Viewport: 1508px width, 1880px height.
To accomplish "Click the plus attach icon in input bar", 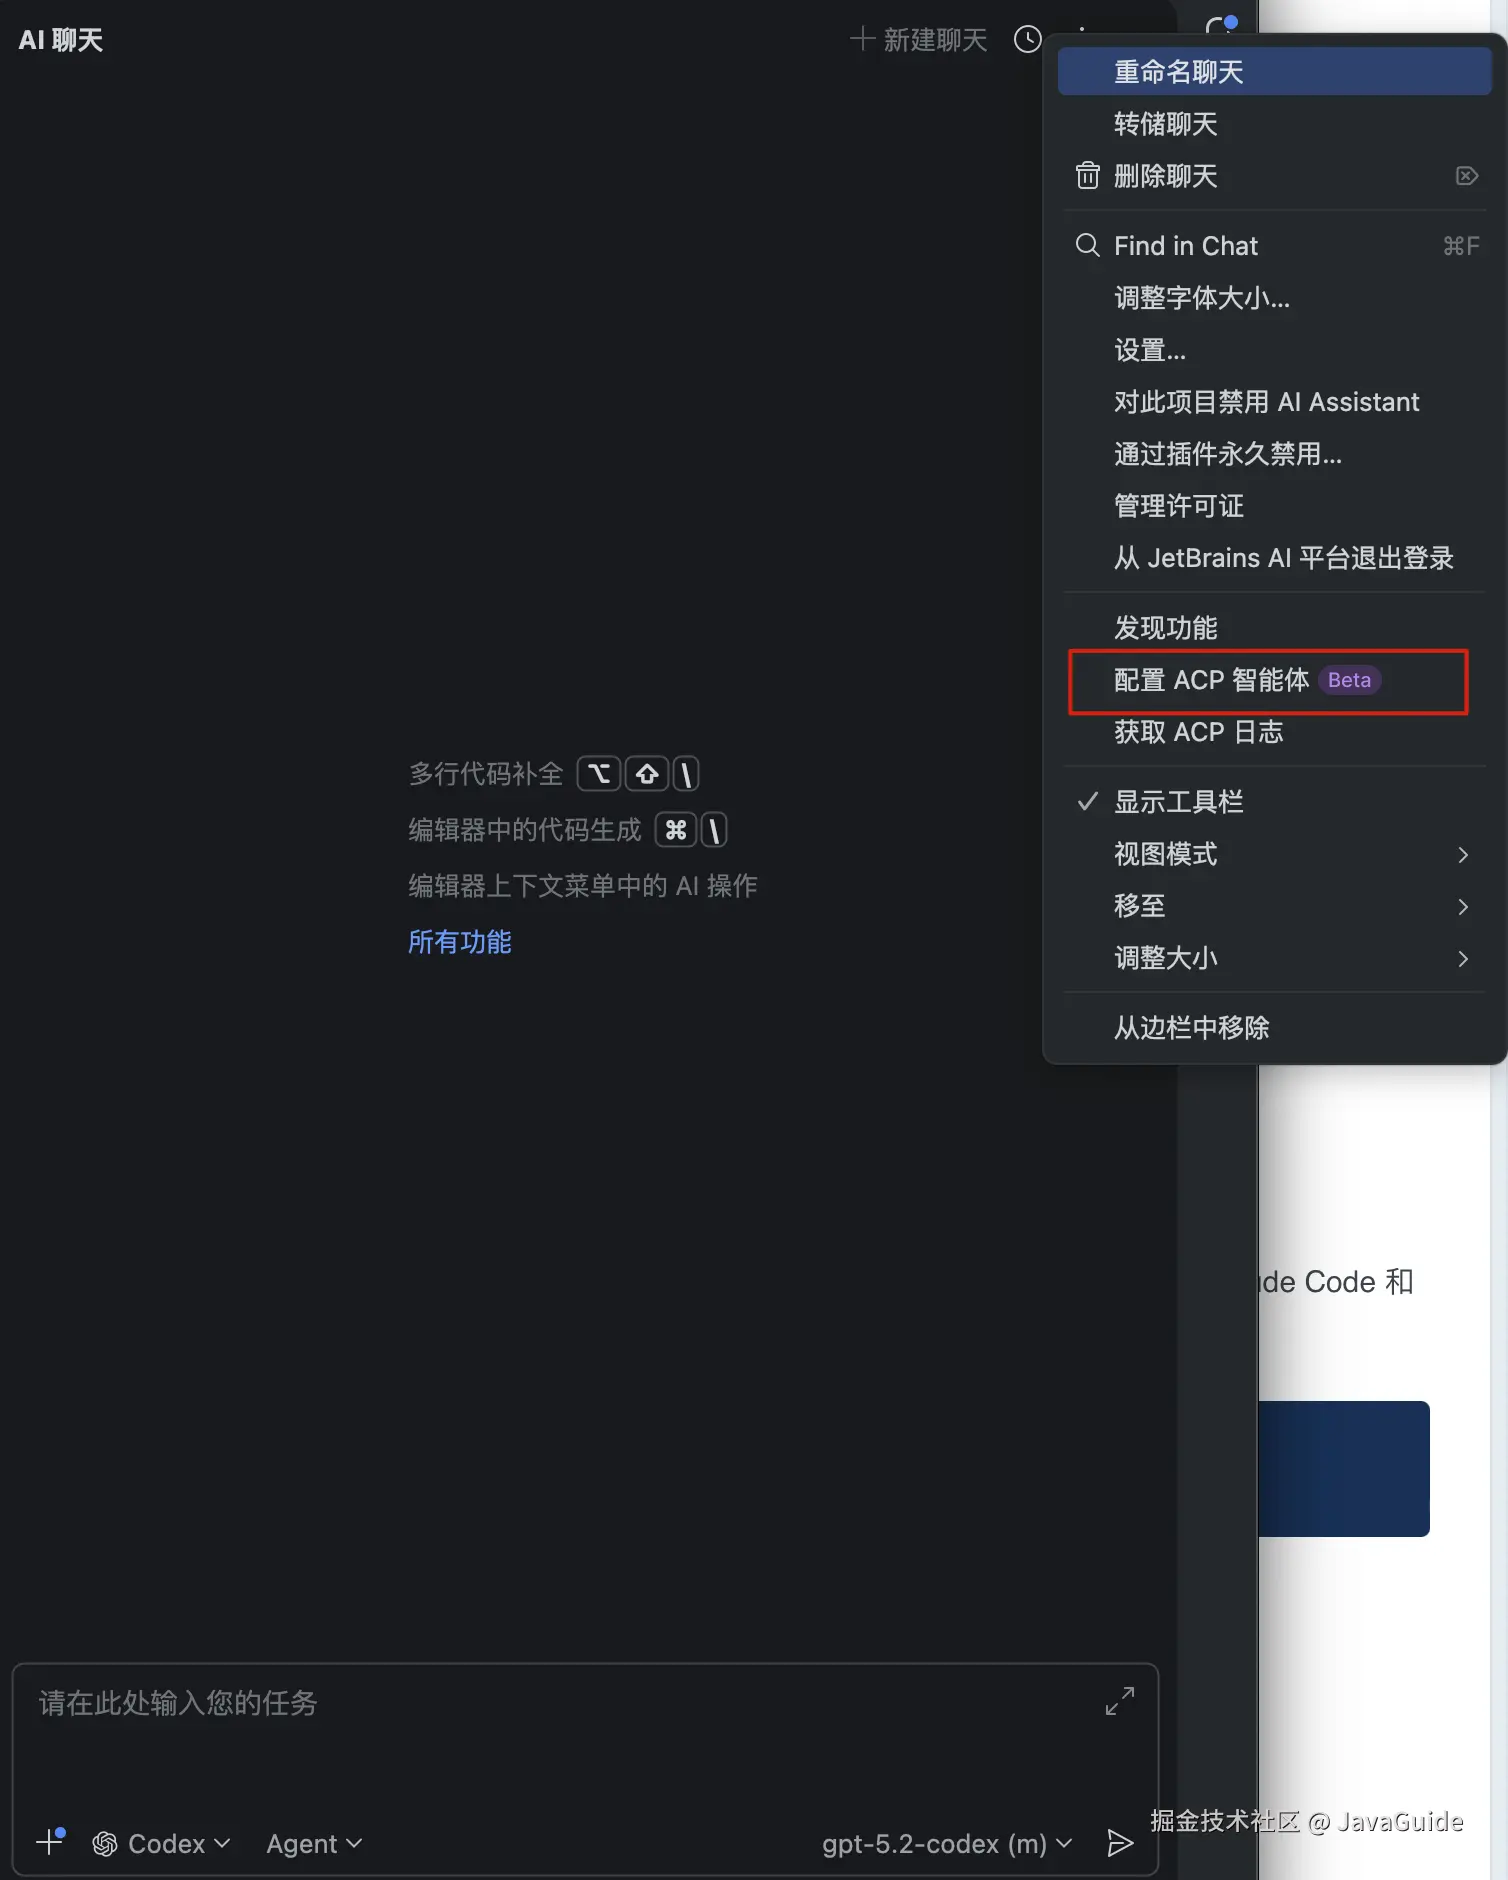I will point(49,1841).
